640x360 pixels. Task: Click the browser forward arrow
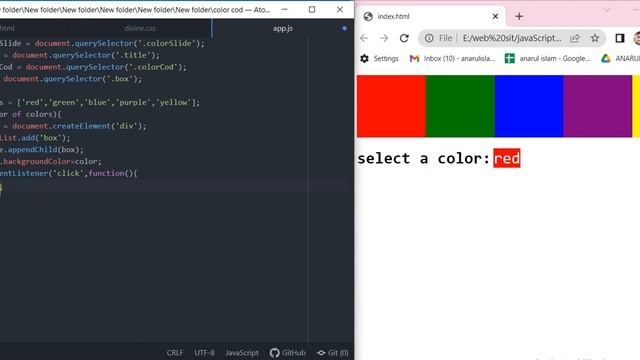pos(384,38)
